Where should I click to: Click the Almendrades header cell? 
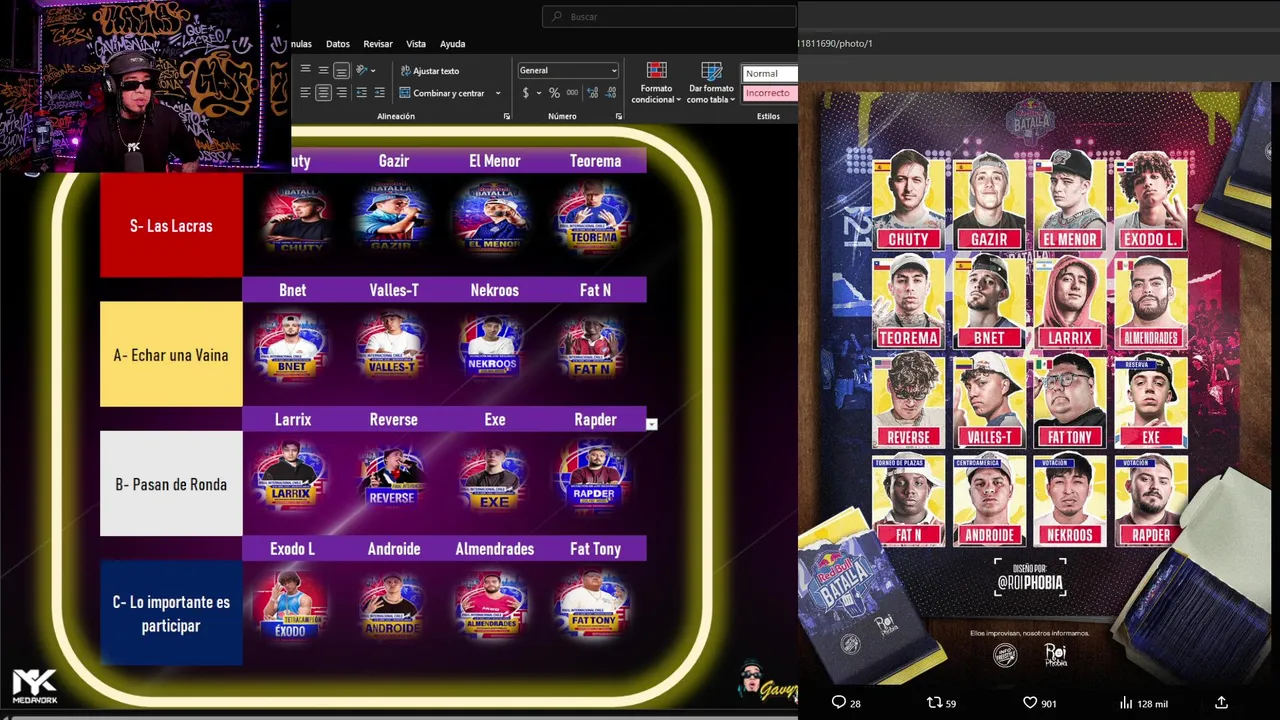pos(495,548)
